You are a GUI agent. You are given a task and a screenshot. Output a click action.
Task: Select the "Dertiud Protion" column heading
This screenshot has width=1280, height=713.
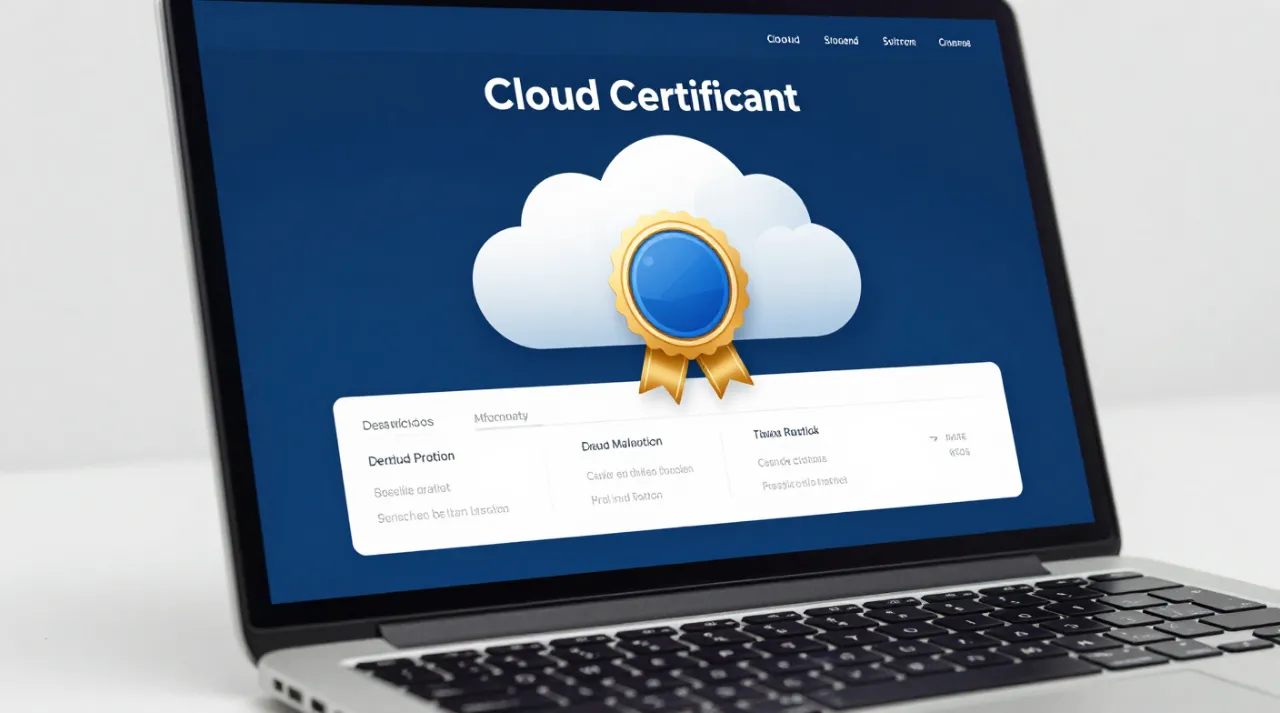point(412,458)
